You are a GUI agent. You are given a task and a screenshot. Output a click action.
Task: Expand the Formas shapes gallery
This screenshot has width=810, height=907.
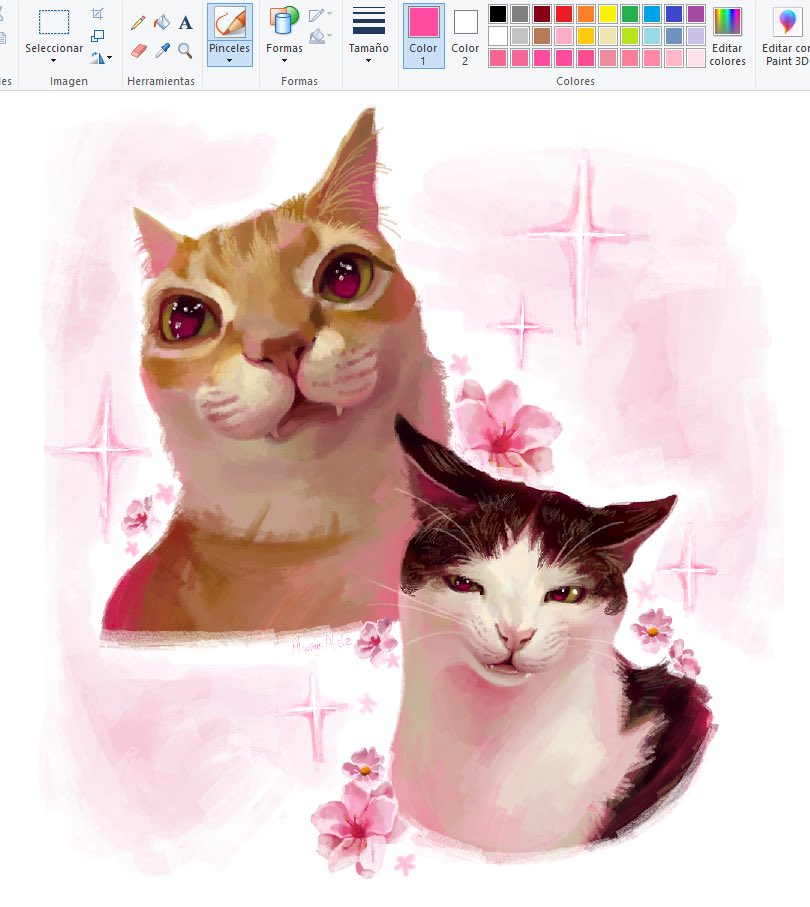coord(284,35)
